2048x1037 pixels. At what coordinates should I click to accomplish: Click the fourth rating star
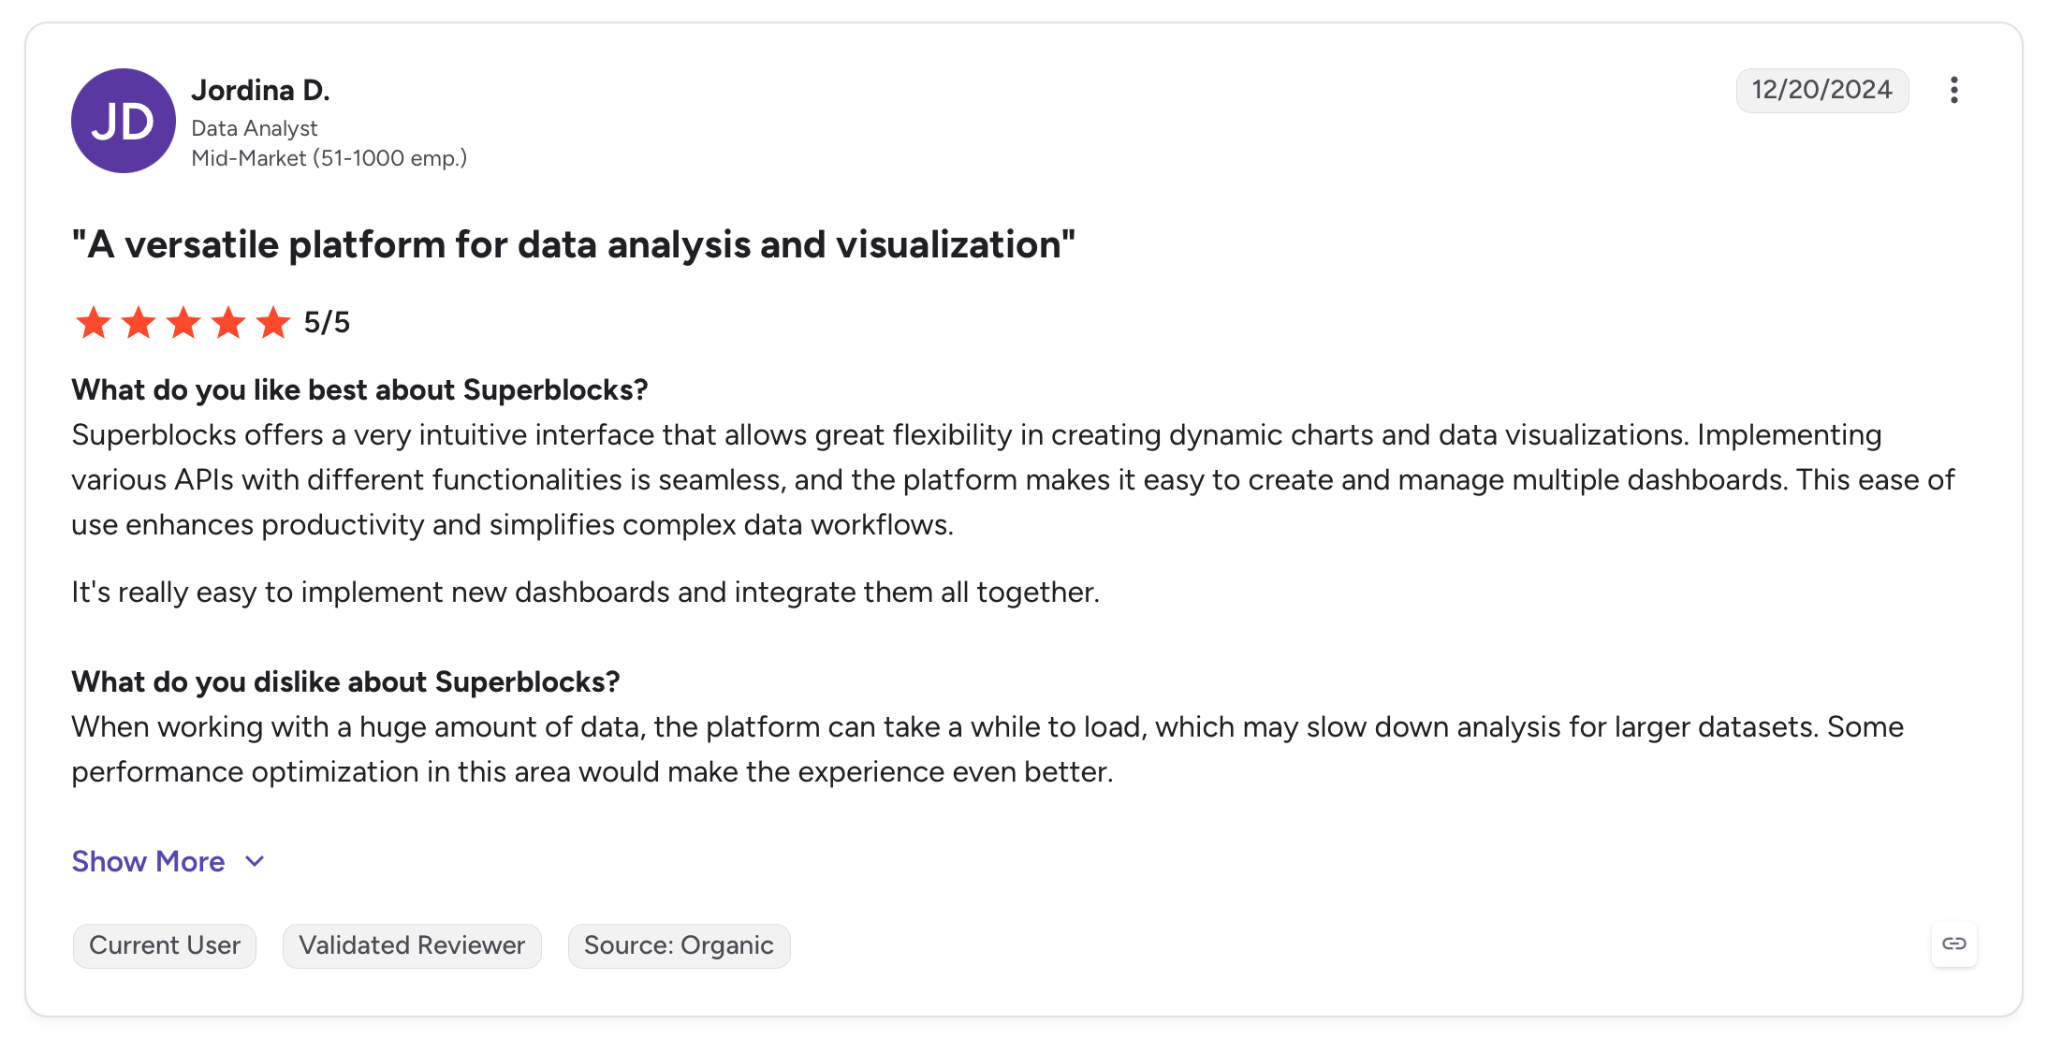tap(228, 323)
